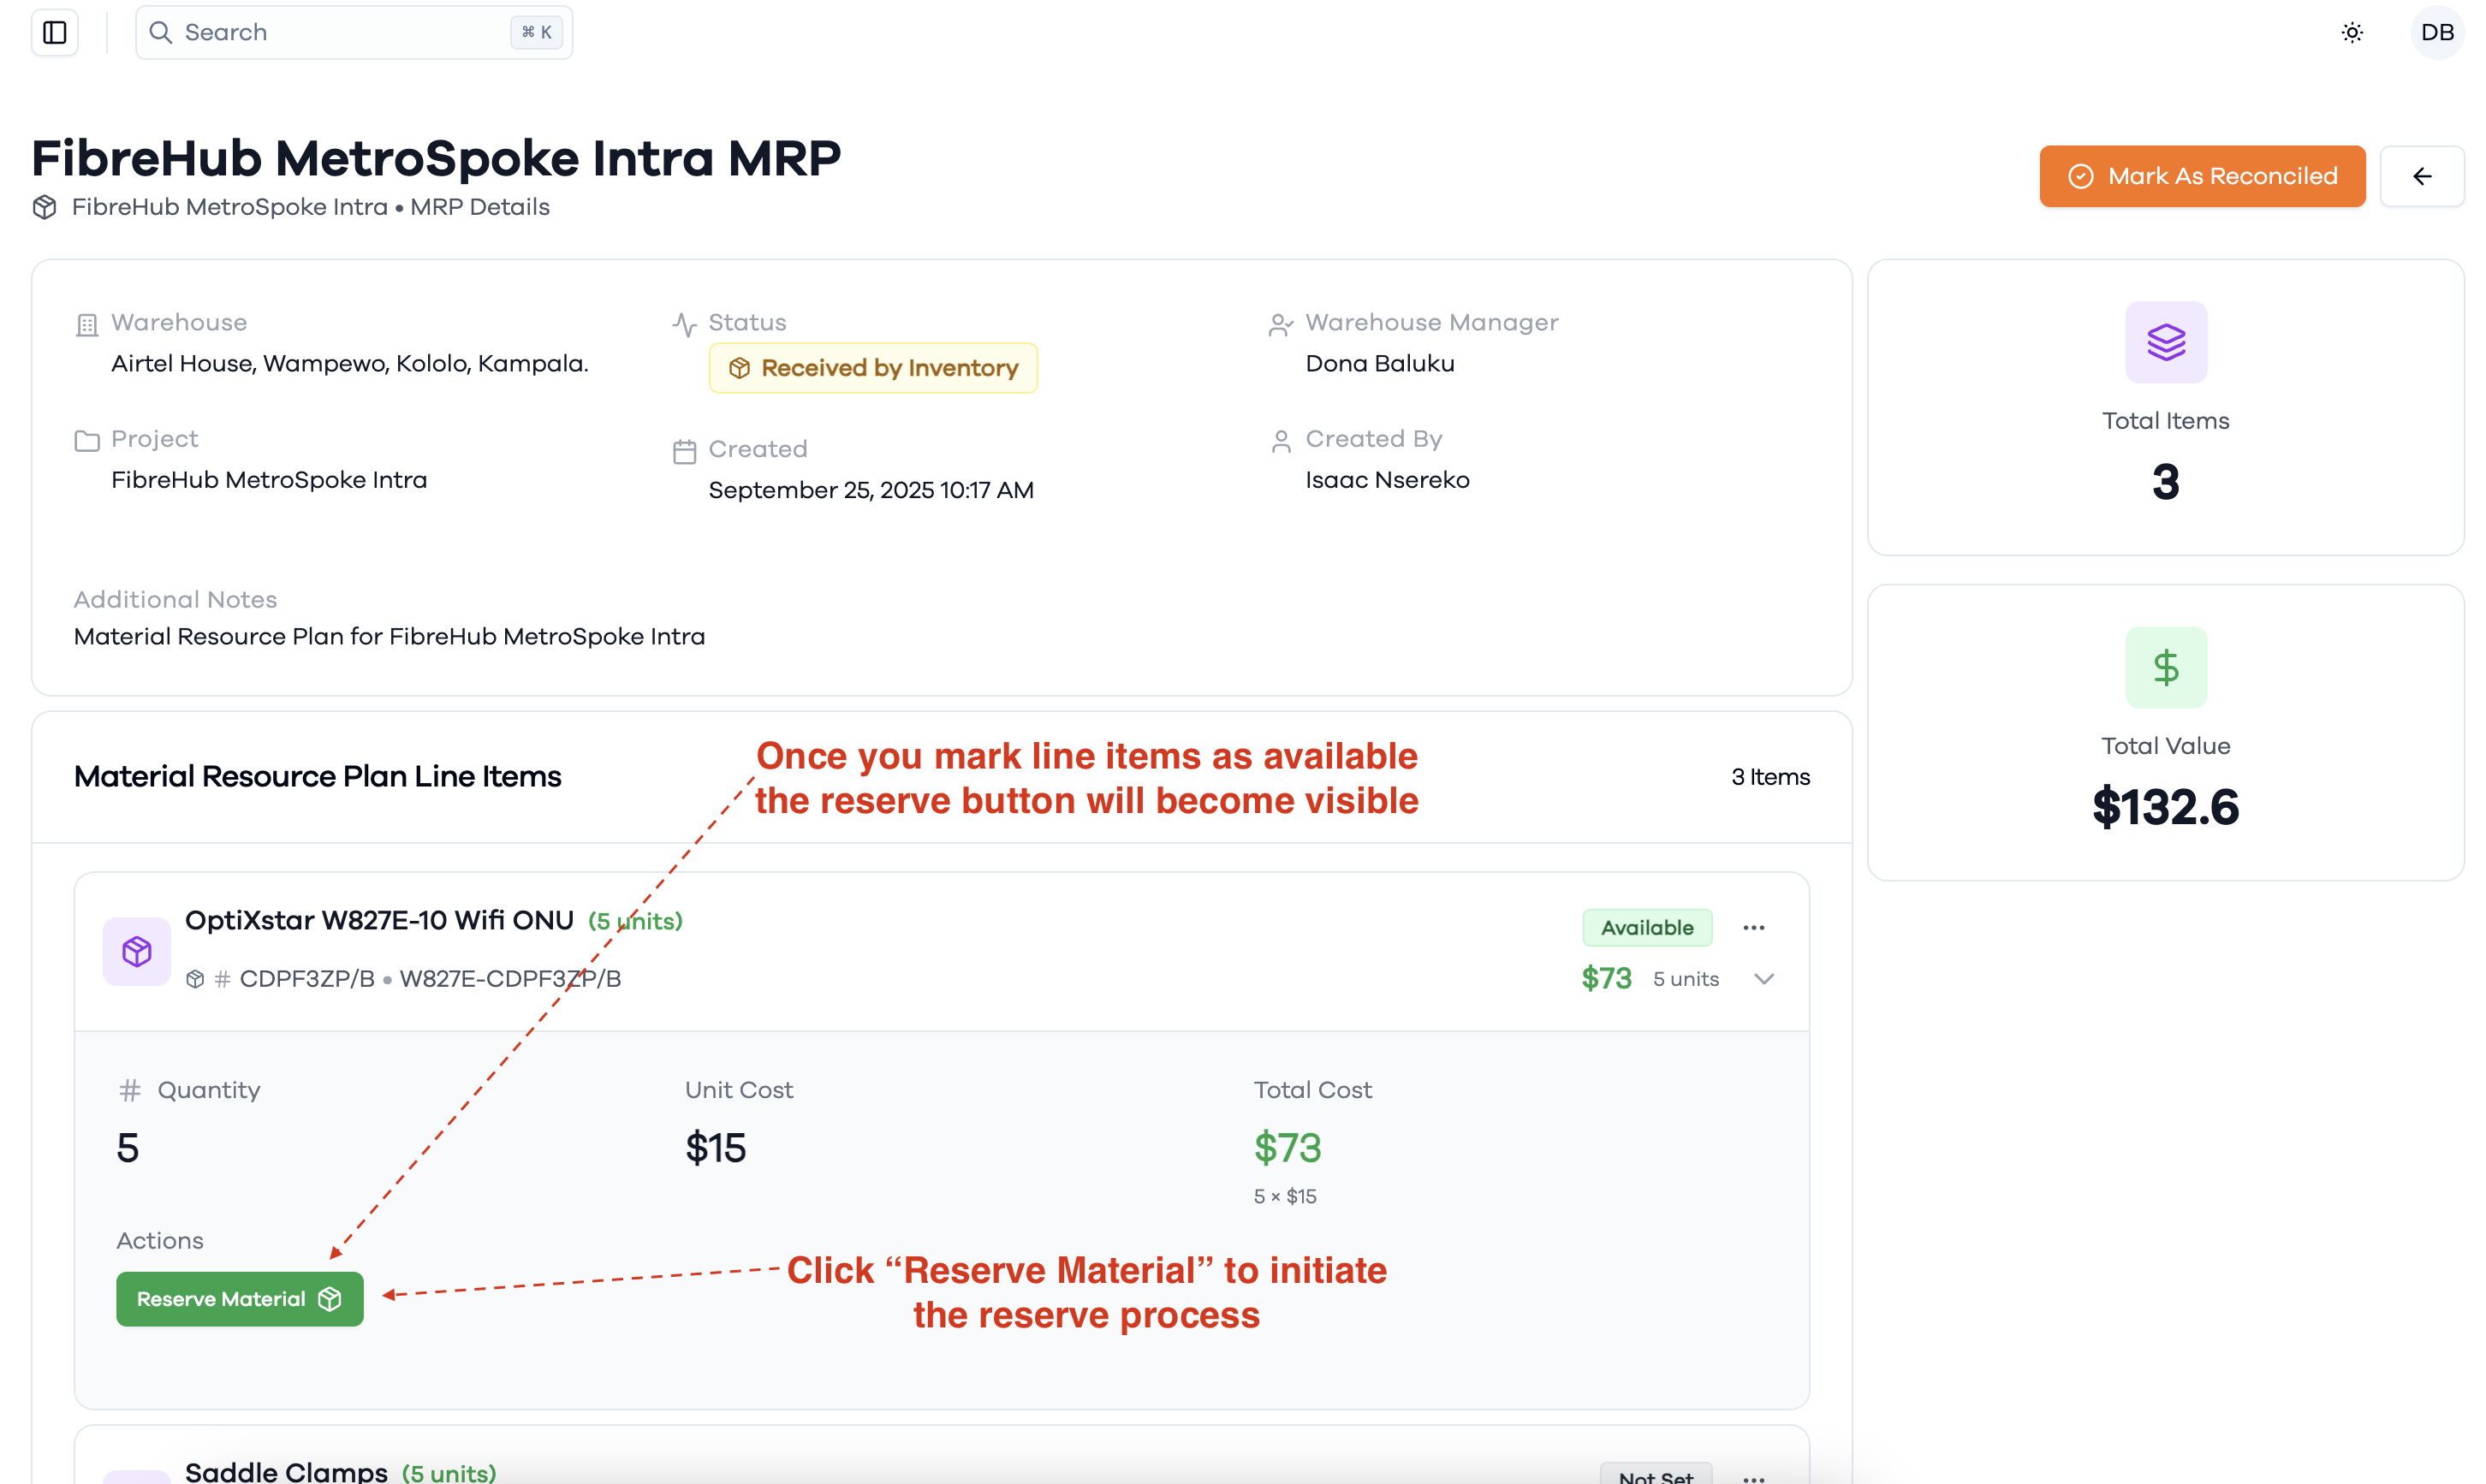Click the Status activity pulse icon
This screenshot has height=1484, width=2486.
[x=684, y=324]
